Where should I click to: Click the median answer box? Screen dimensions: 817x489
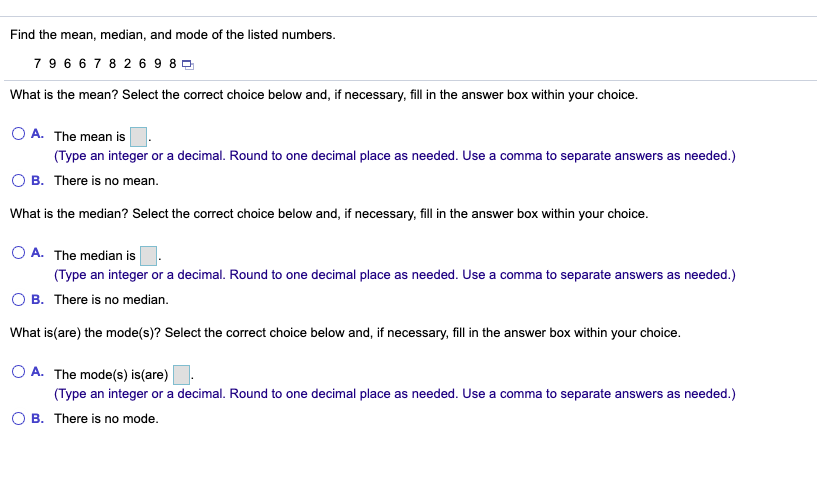click(148, 255)
